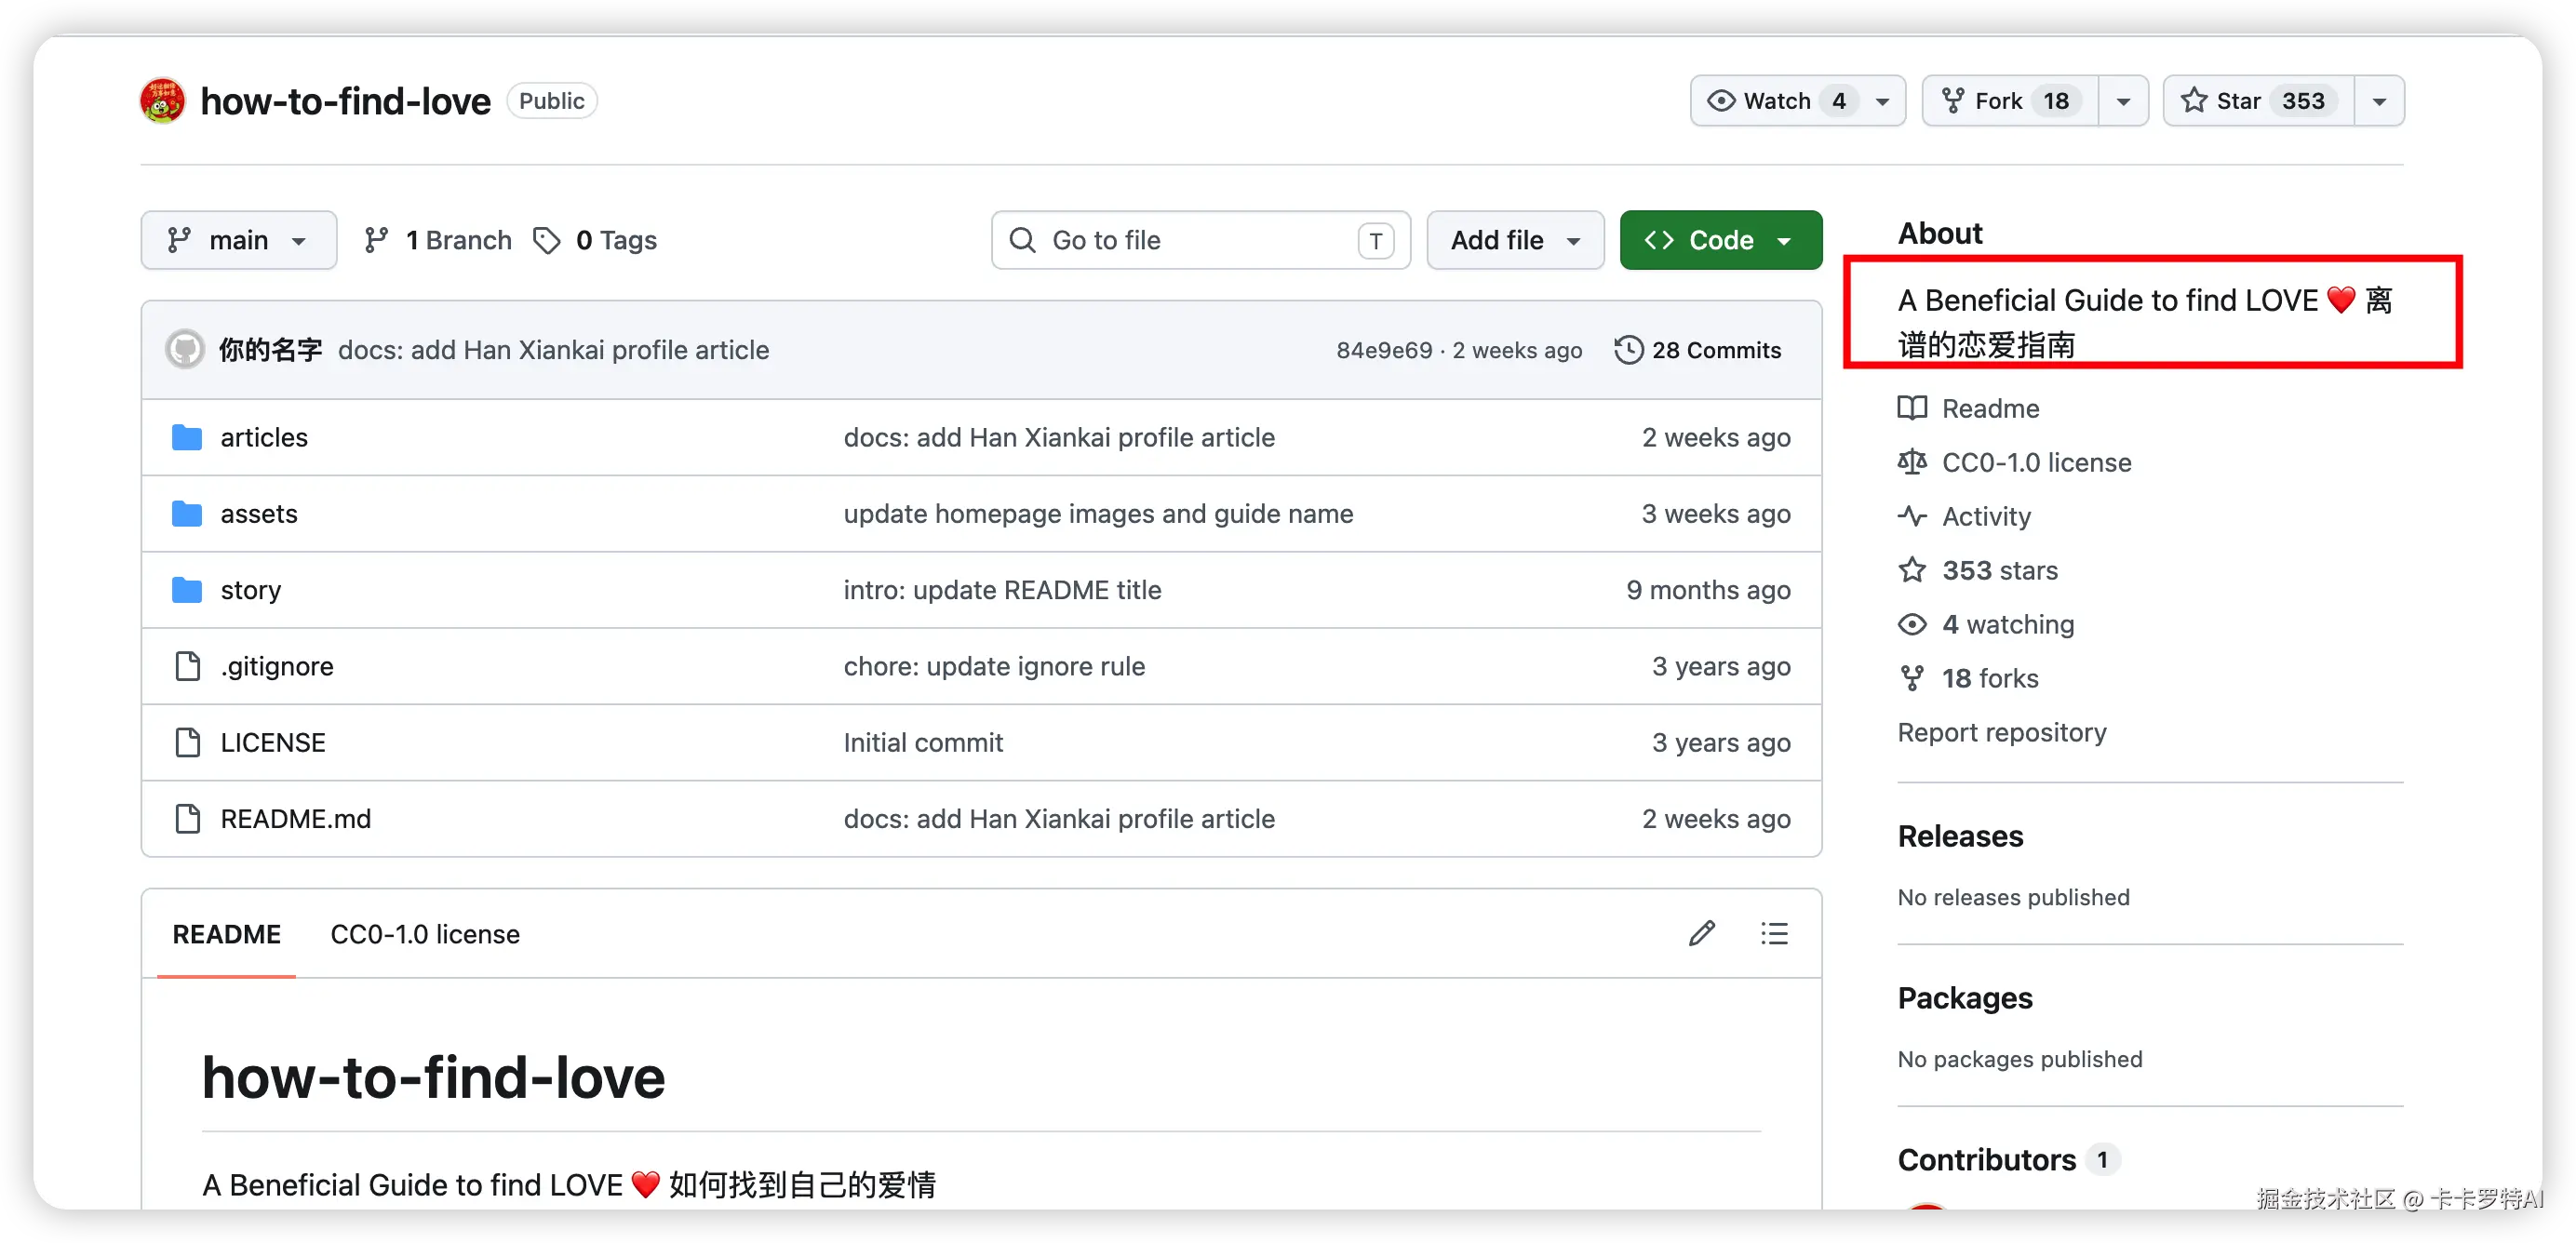
Task: Open the CC0-1.0 license link in About
Action: [2036, 462]
